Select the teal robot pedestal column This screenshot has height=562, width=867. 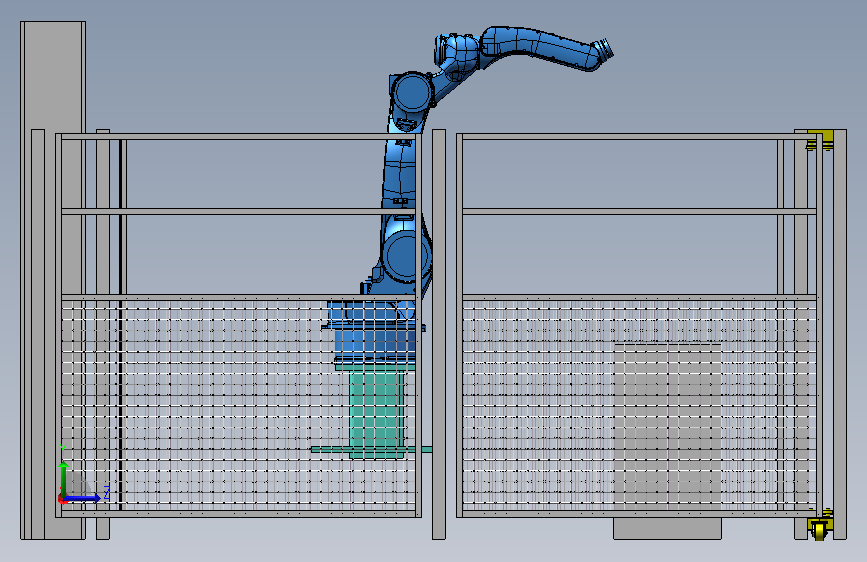(x=377, y=412)
